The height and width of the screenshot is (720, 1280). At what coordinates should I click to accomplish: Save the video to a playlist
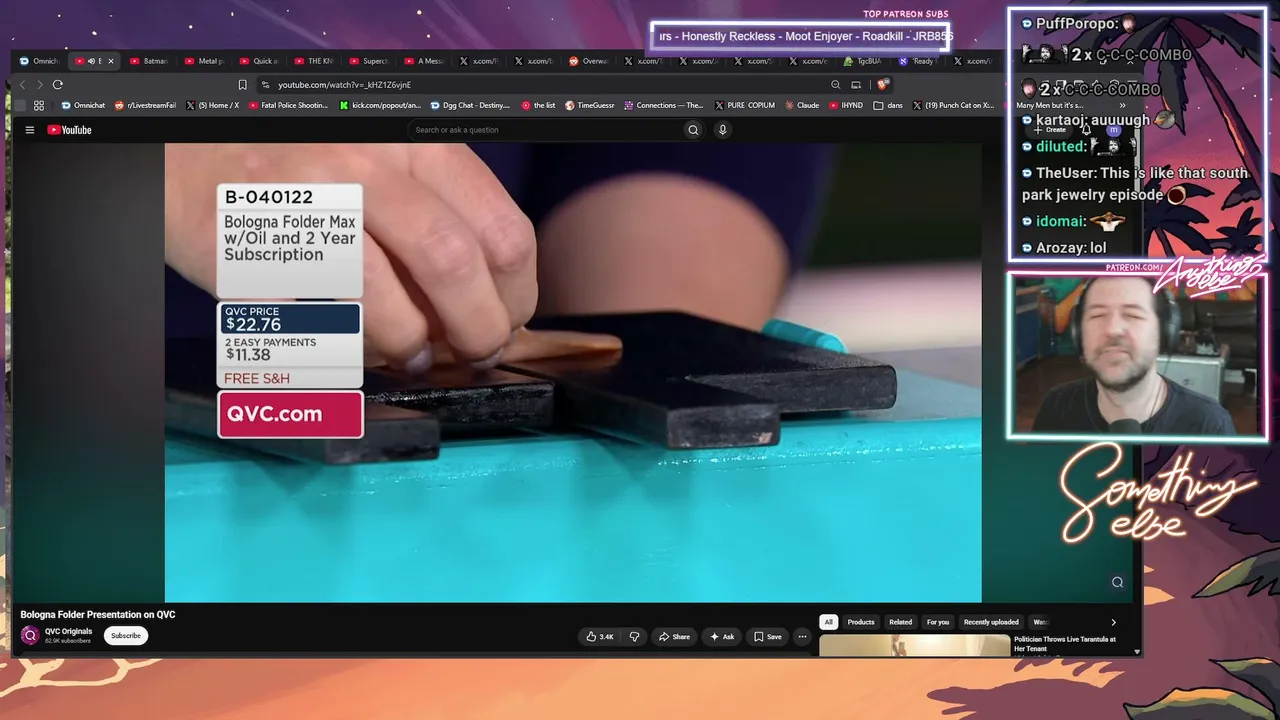click(x=768, y=637)
